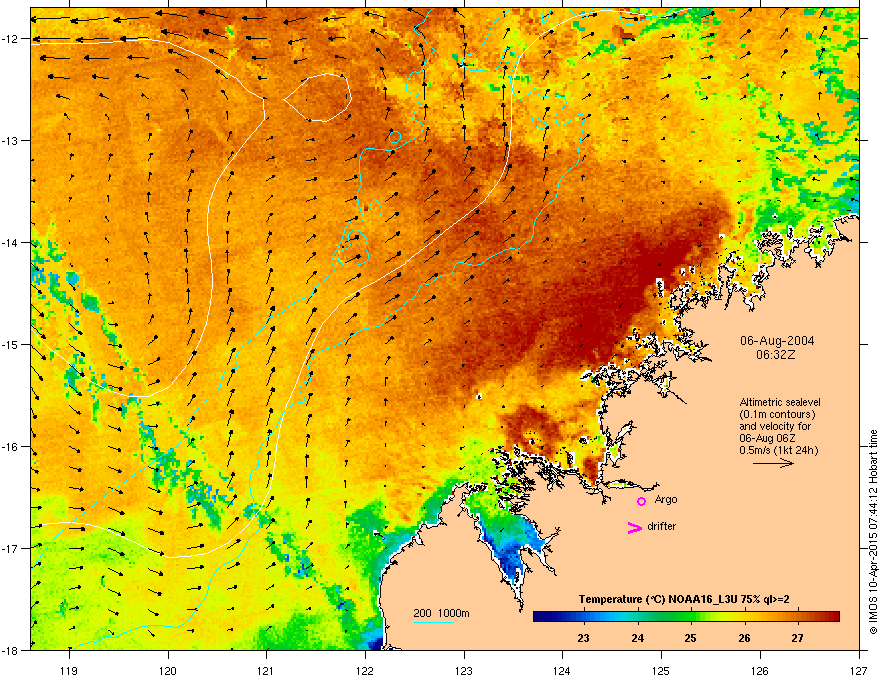The width and height of the screenshot is (880, 680).
Task: Click latitude axis label '-13'
Action: point(11,140)
